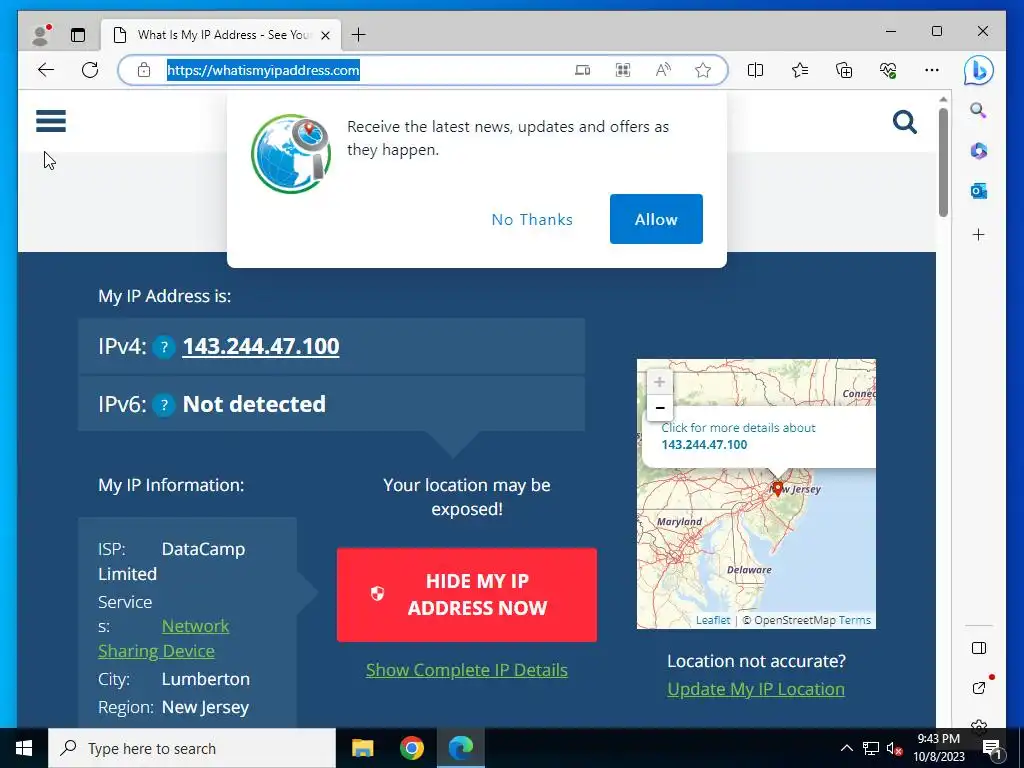This screenshot has width=1024, height=768.
Task: Open IPv6 help question mark
Action: tap(164, 405)
